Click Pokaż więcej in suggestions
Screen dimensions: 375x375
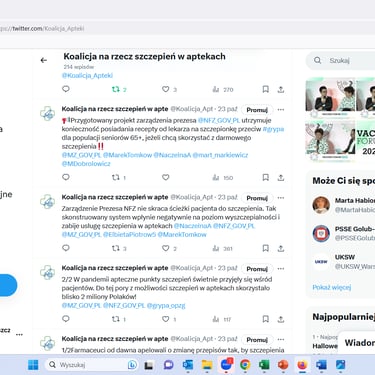332,287
